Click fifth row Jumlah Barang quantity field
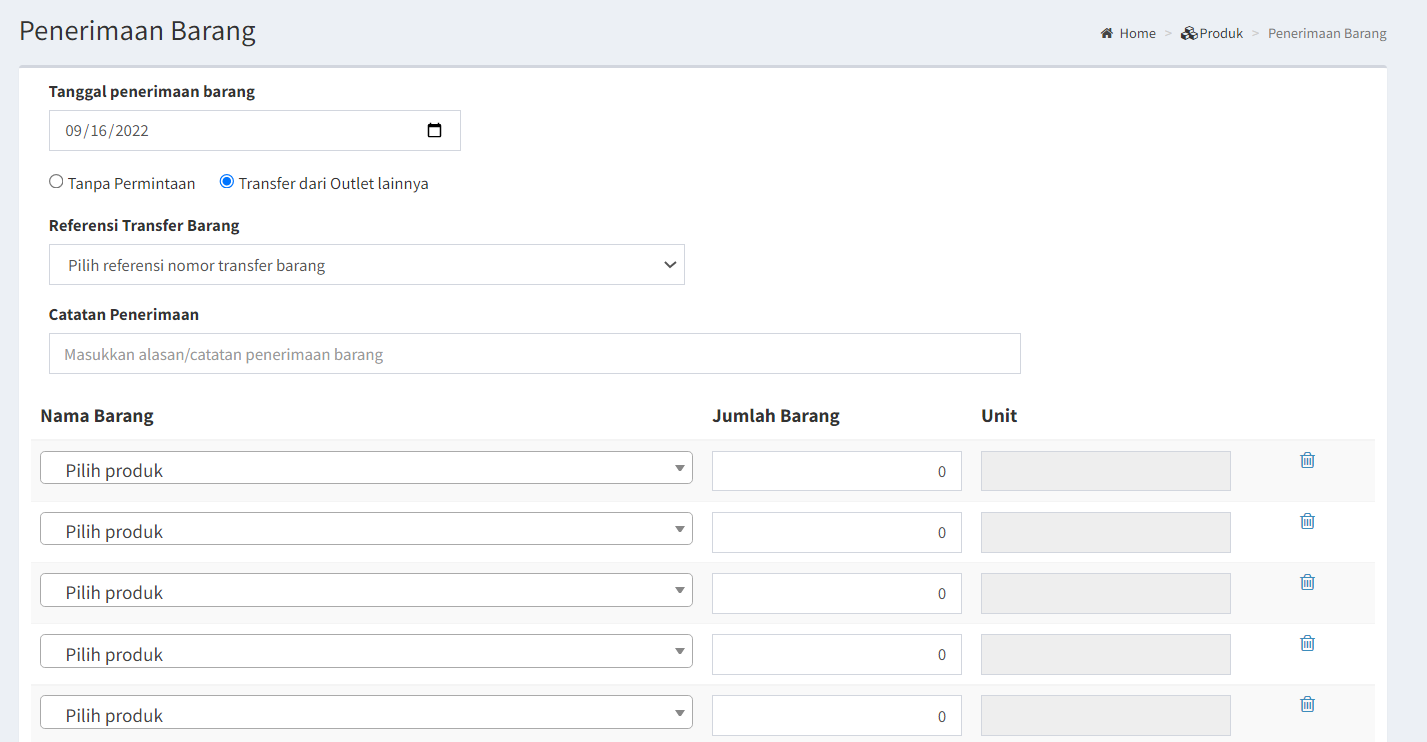This screenshot has height=742, width=1427. [837, 715]
